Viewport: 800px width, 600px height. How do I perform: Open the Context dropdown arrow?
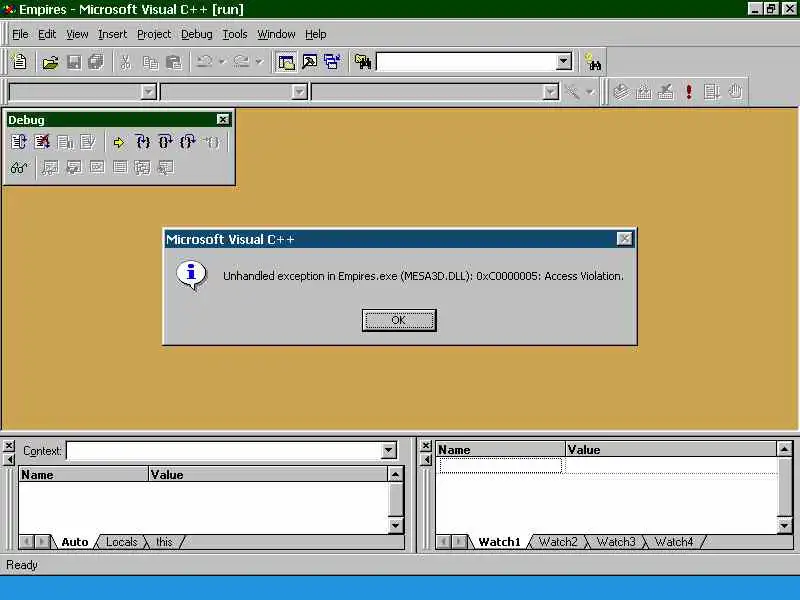[x=388, y=451]
